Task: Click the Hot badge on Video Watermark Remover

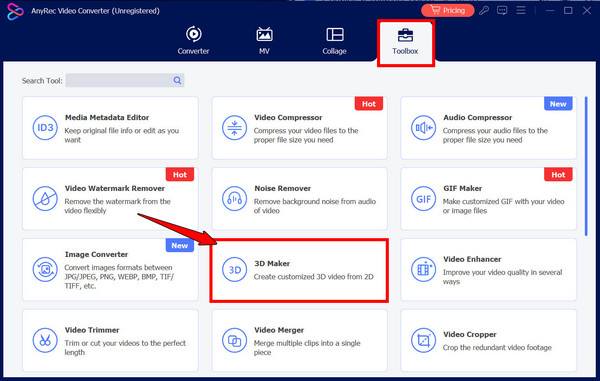Action: coord(180,175)
